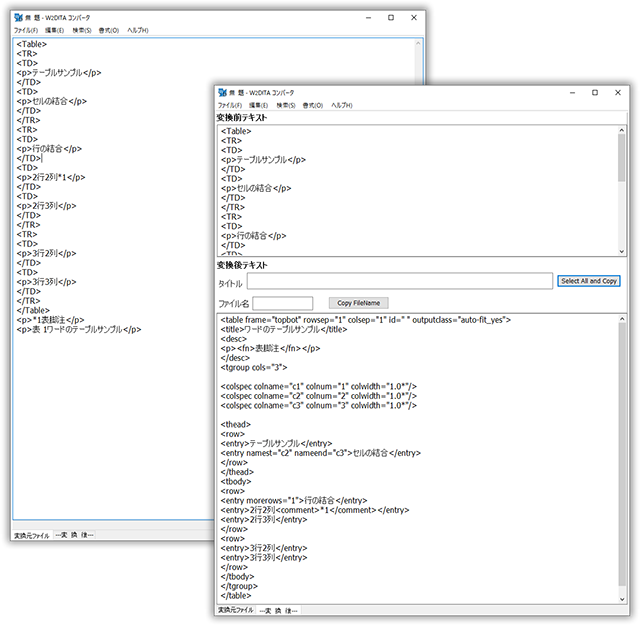Click colspec colname="c1" line
640x626 pixels.
click(x=319, y=386)
